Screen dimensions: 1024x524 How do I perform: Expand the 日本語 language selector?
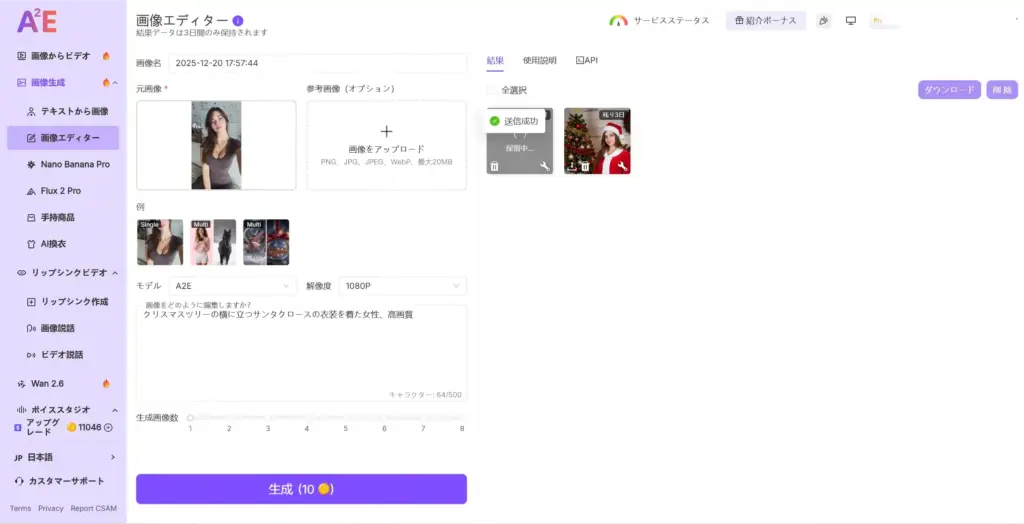pyautogui.click(x=112, y=457)
